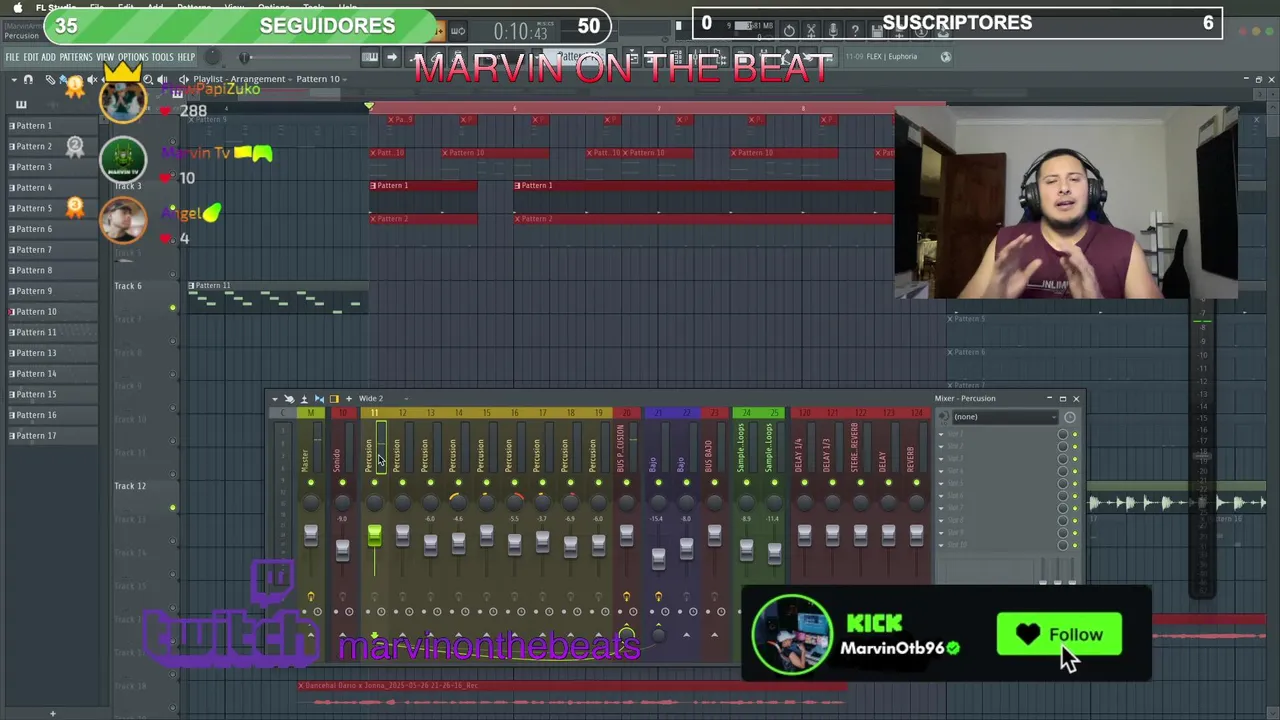Select the playlist mute tool

pos(92,79)
